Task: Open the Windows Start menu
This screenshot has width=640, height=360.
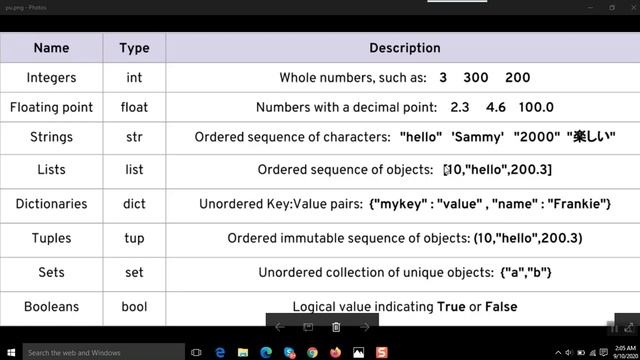Action: tap(11, 352)
